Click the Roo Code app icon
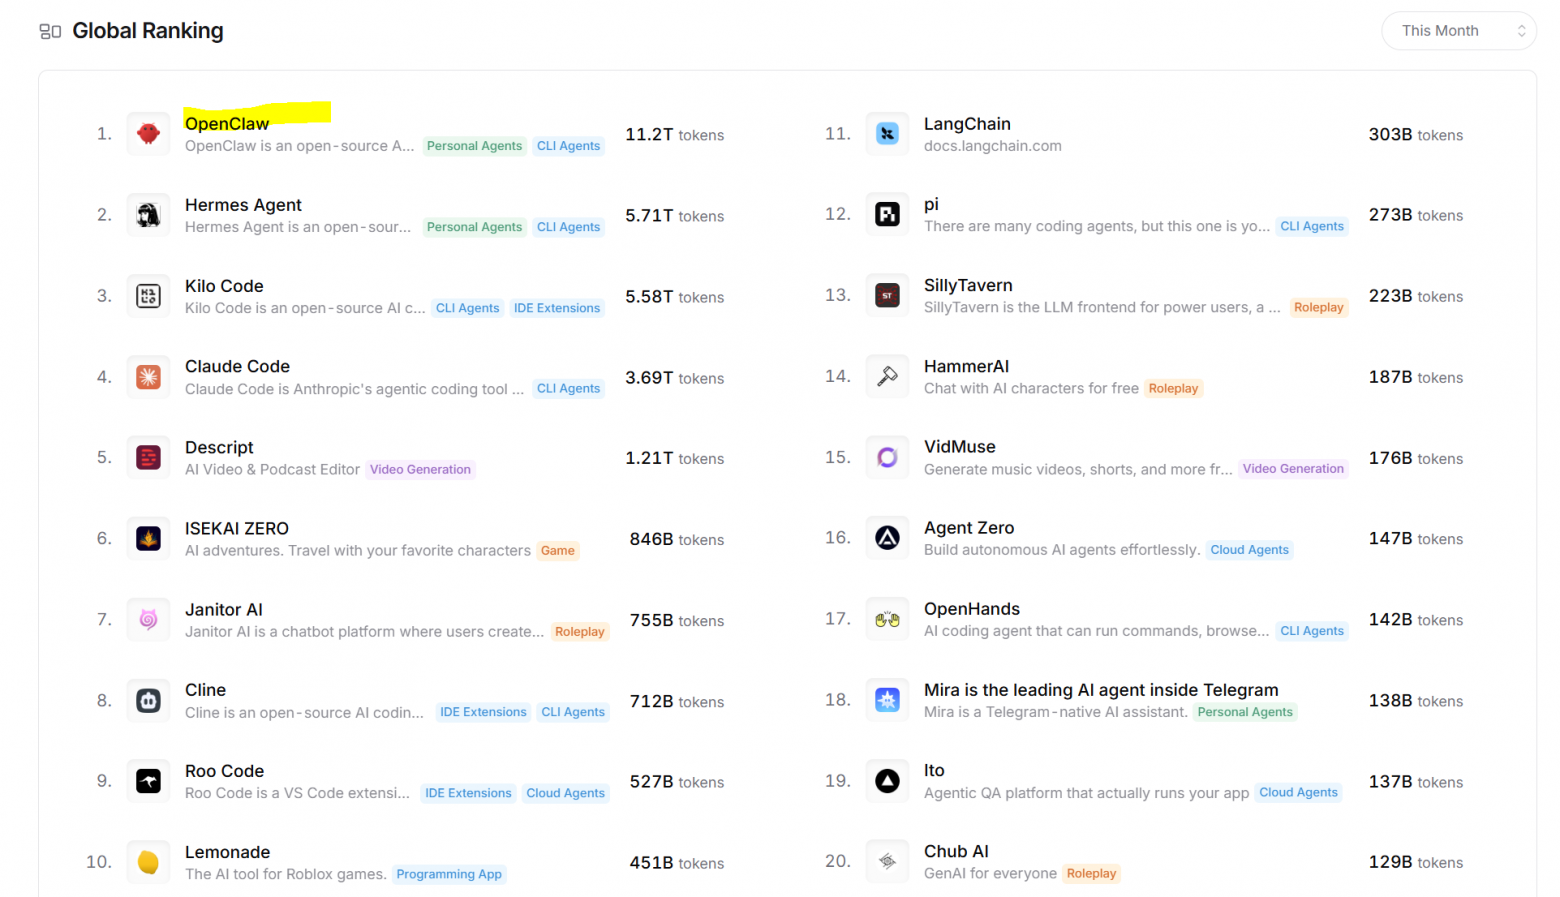Image resolution: width=1560 pixels, height=897 pixels. [148, 781]
